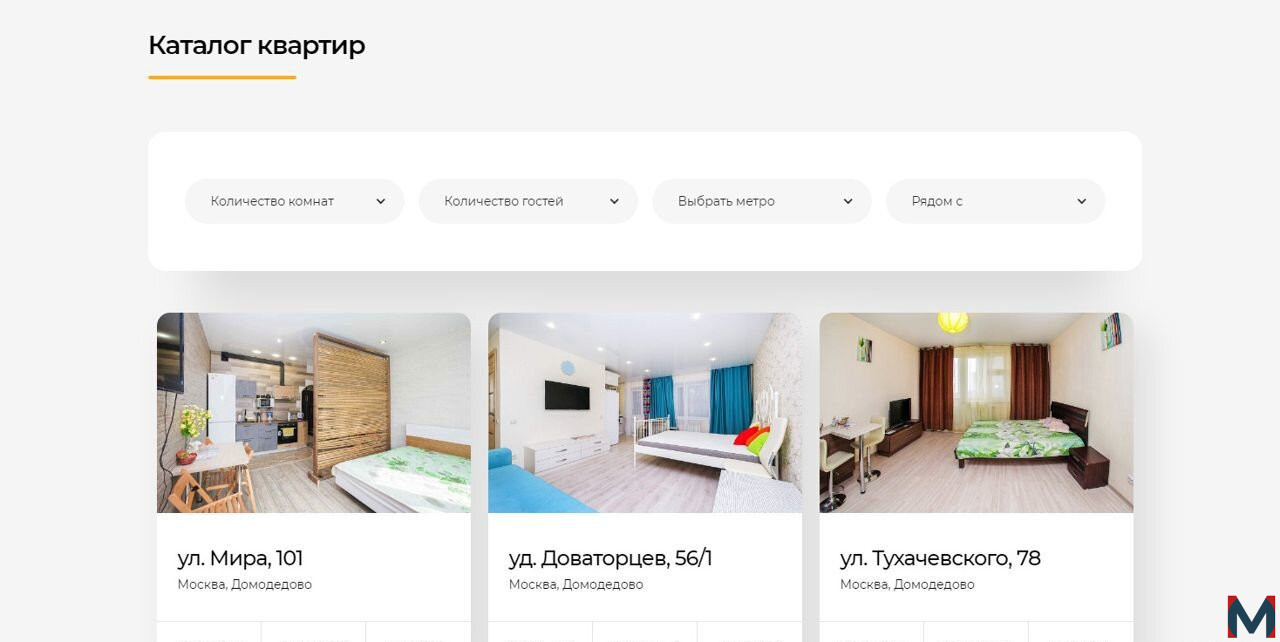This screenshot has width=1280, height=642.
Task: Click the chevron arrow beside Количество комнат
Action: (x=380, y=201)
